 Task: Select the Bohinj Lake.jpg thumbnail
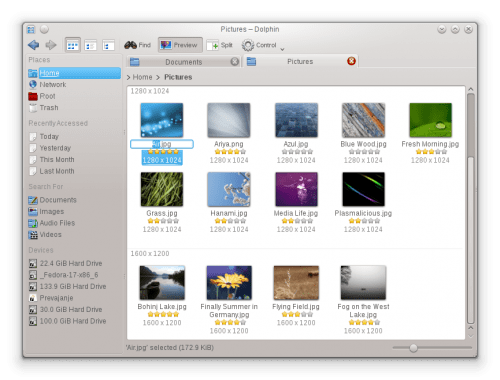(x=162, y=283)
